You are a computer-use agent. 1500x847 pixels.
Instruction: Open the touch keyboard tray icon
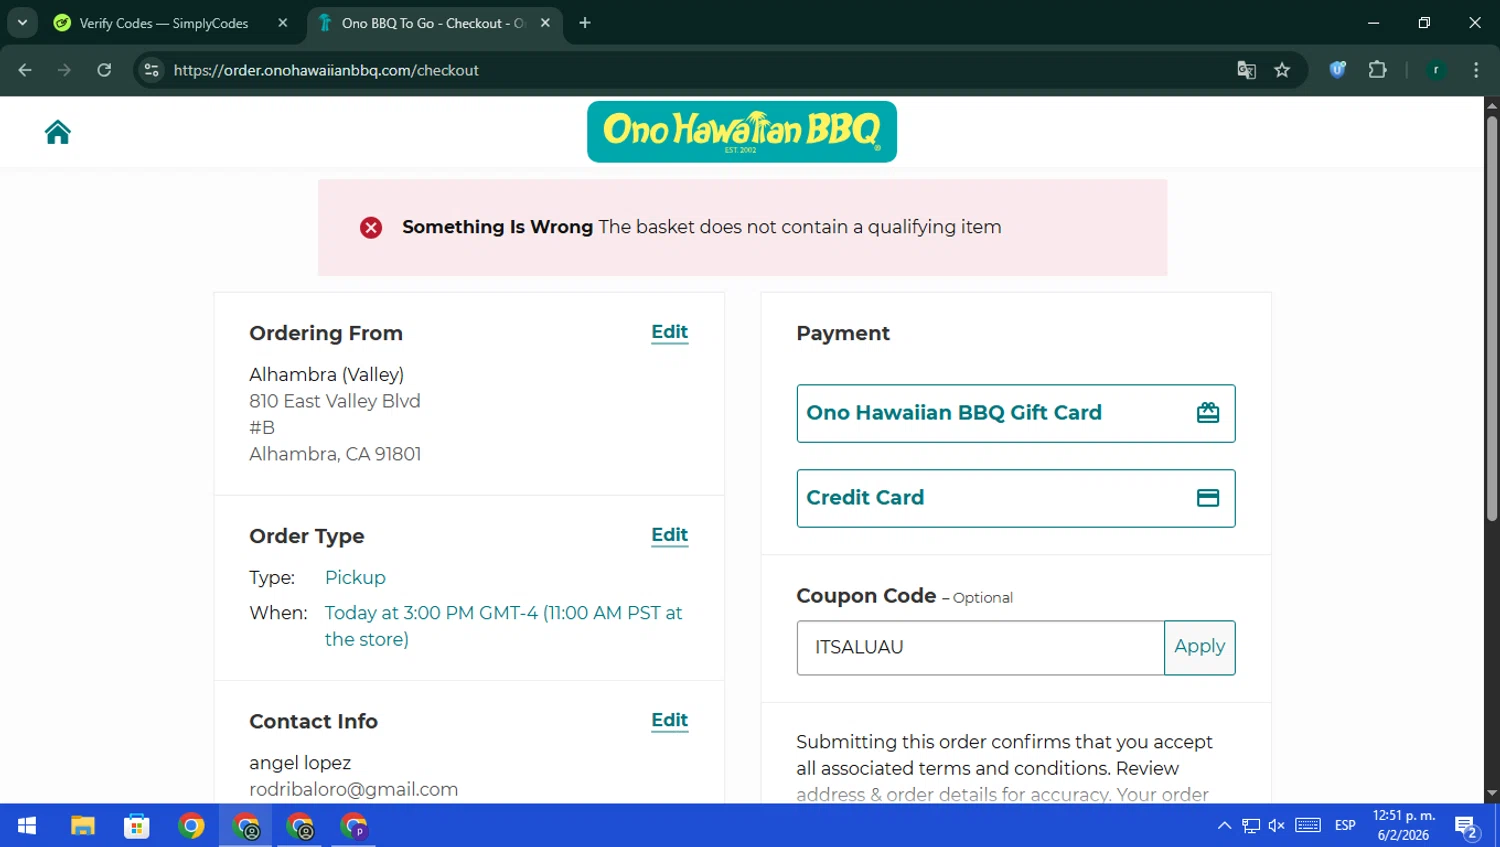(x=1308, y=826)
